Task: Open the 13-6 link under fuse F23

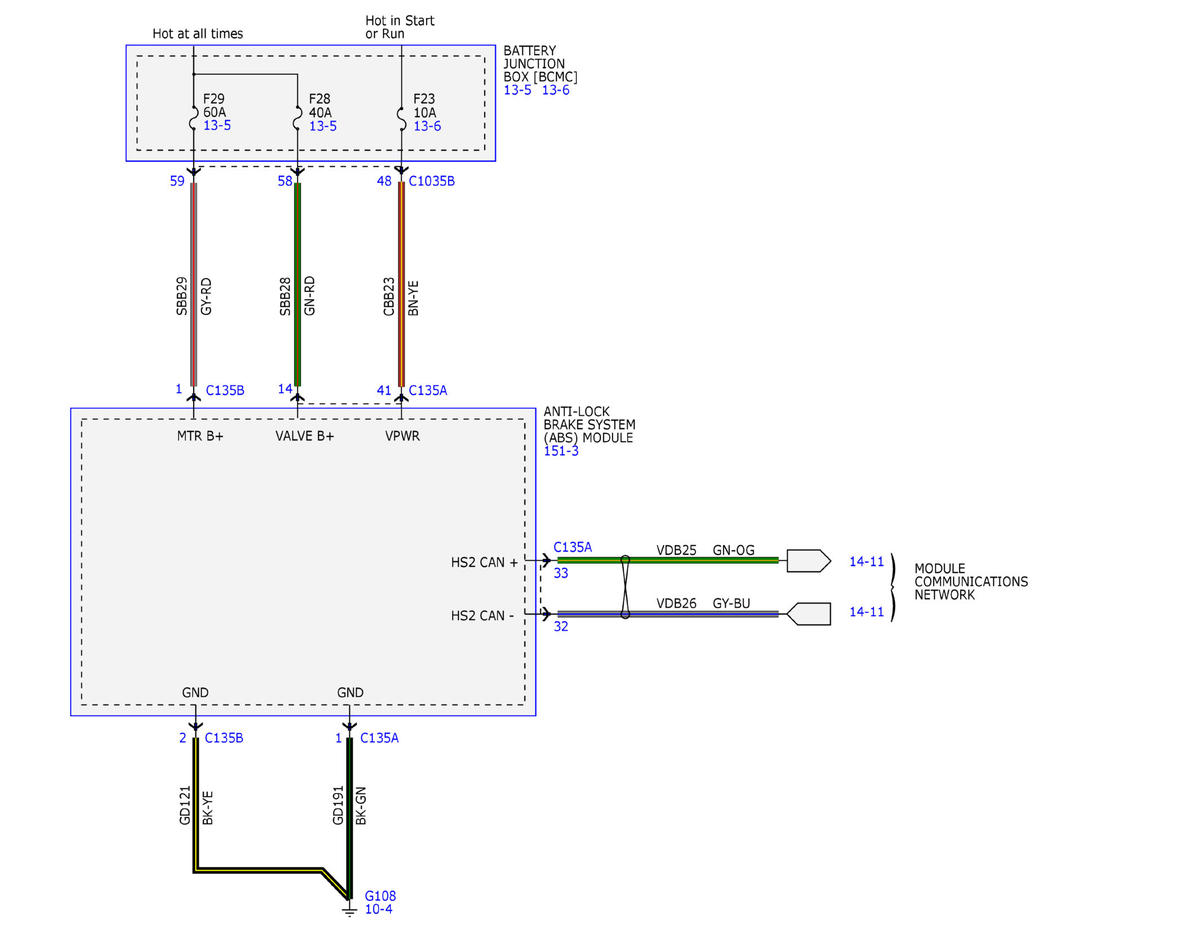Action: coord(427,126)
